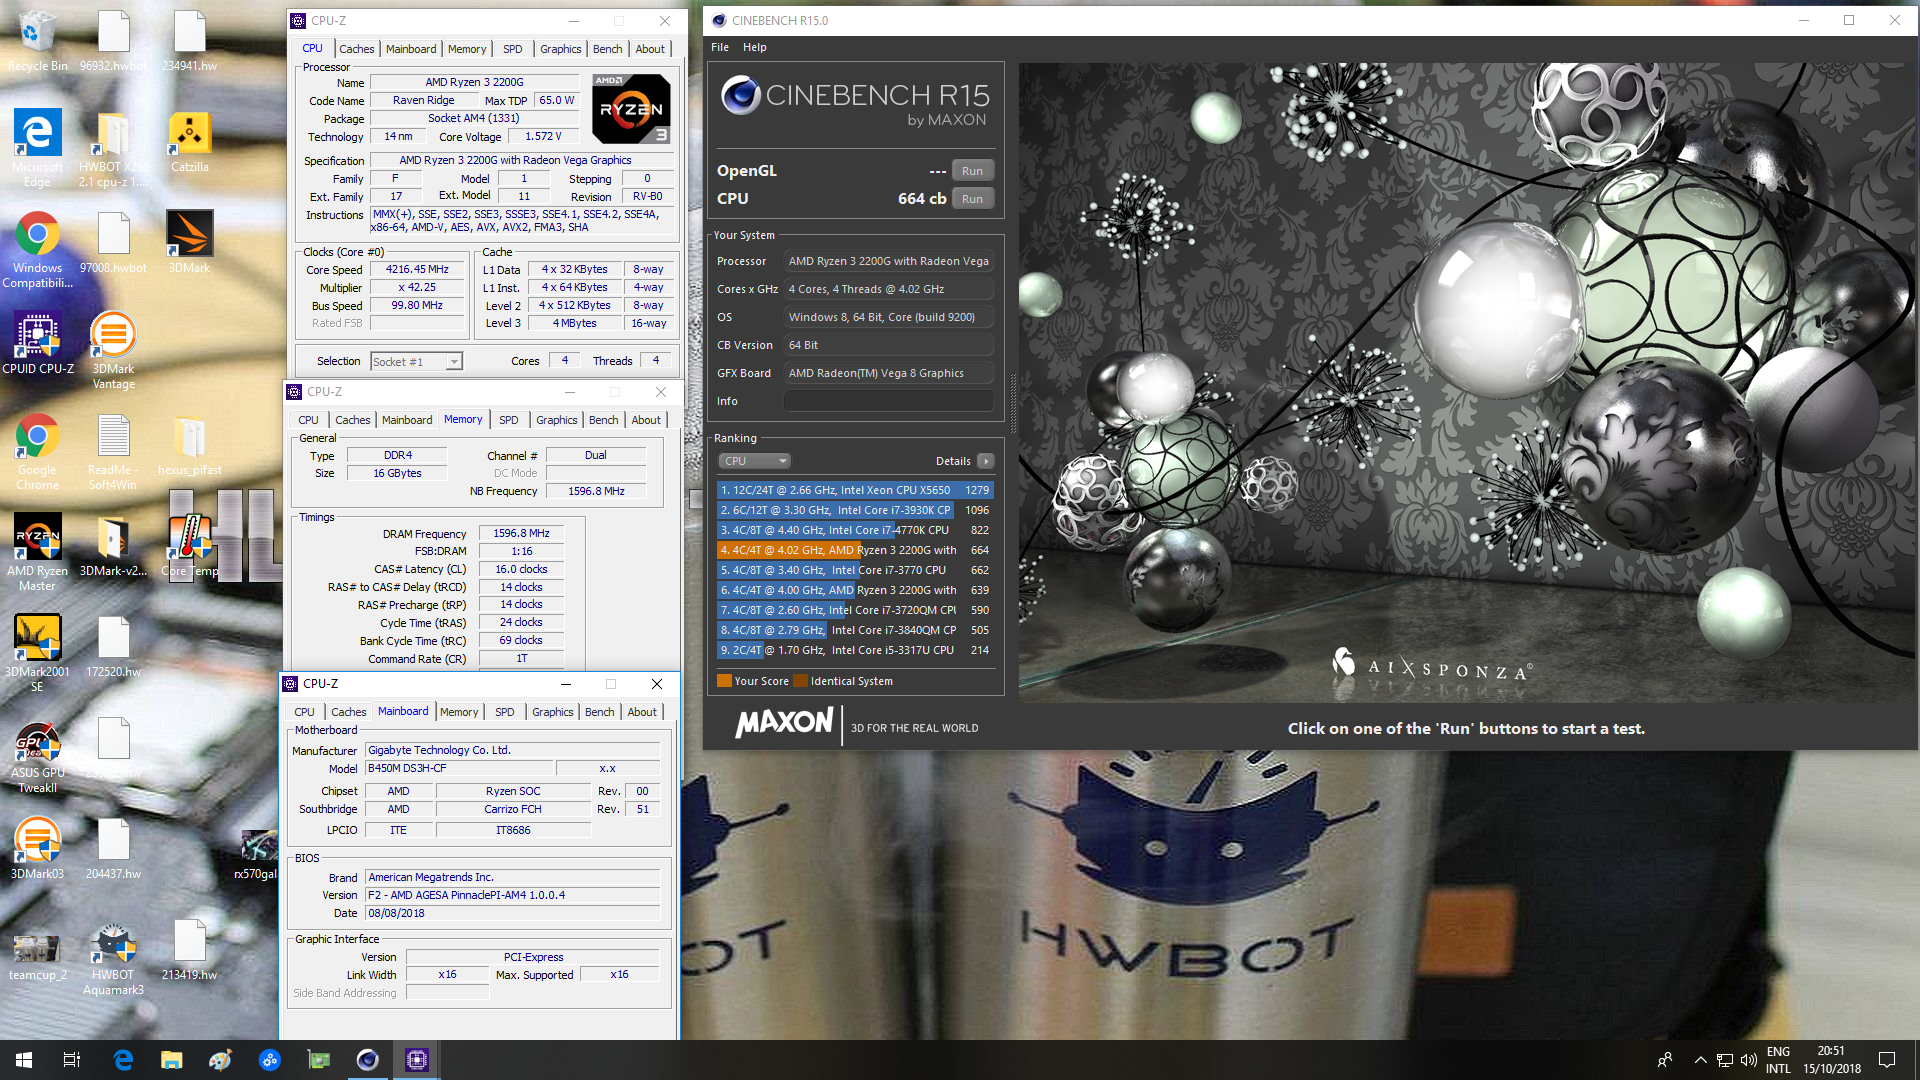Open the 96932.hwbot desktop file

click(113, 40)
